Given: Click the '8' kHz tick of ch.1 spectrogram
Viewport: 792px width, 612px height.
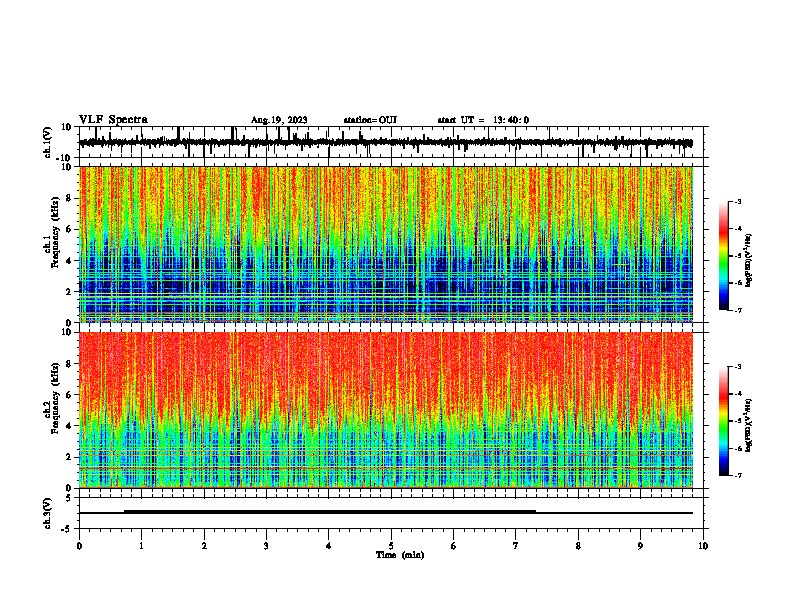Looking at the screenshot, I should tap(70, 198).
